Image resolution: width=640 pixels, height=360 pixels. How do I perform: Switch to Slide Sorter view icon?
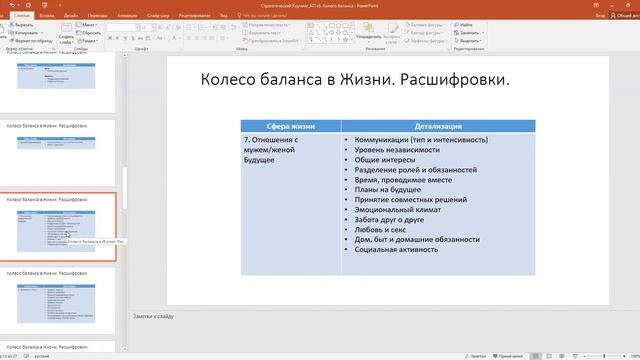click(549, 356)
